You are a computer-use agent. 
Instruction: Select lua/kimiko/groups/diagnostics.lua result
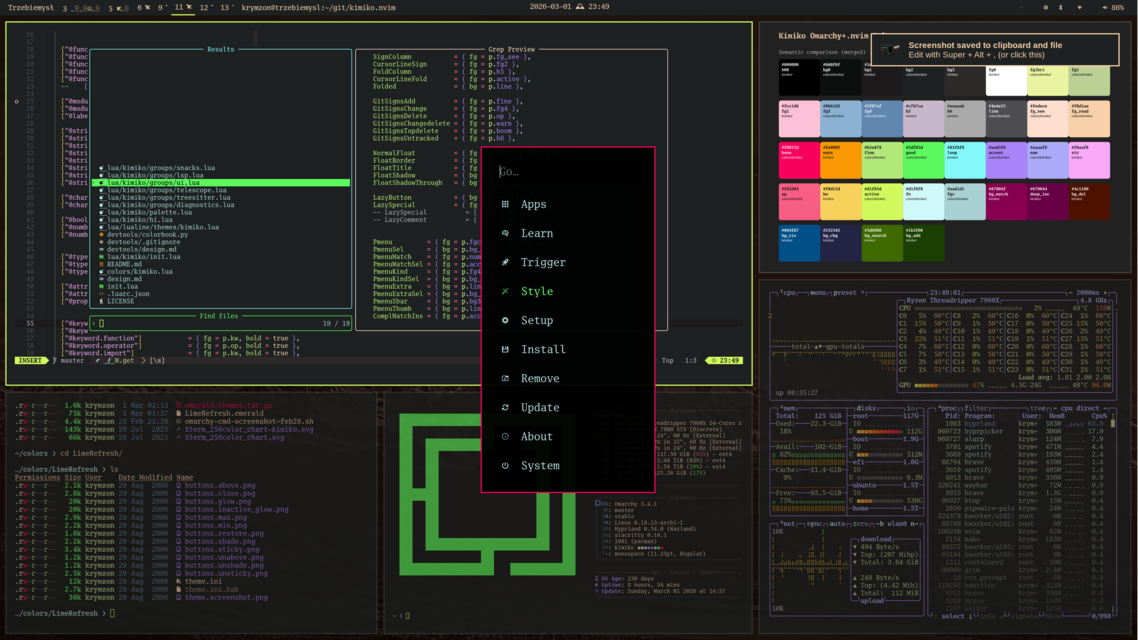(171, 205)
